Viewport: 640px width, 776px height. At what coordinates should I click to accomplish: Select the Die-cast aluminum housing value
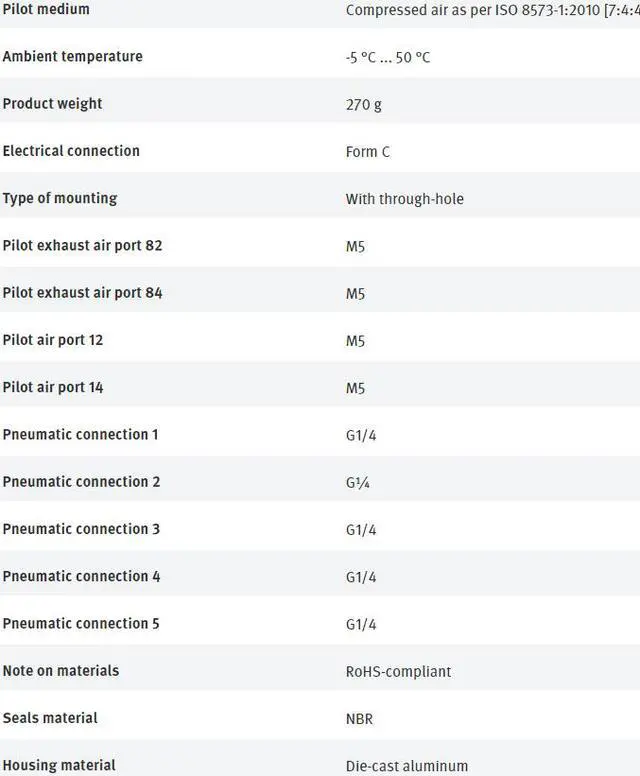406,765
